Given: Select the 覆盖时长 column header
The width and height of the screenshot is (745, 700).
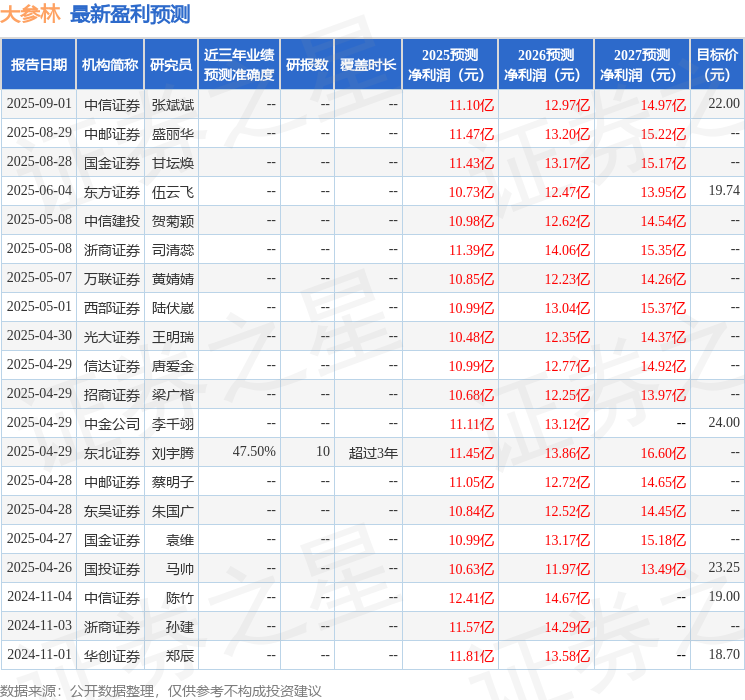Looking at the screenshot, I should (x=368, y=65).
